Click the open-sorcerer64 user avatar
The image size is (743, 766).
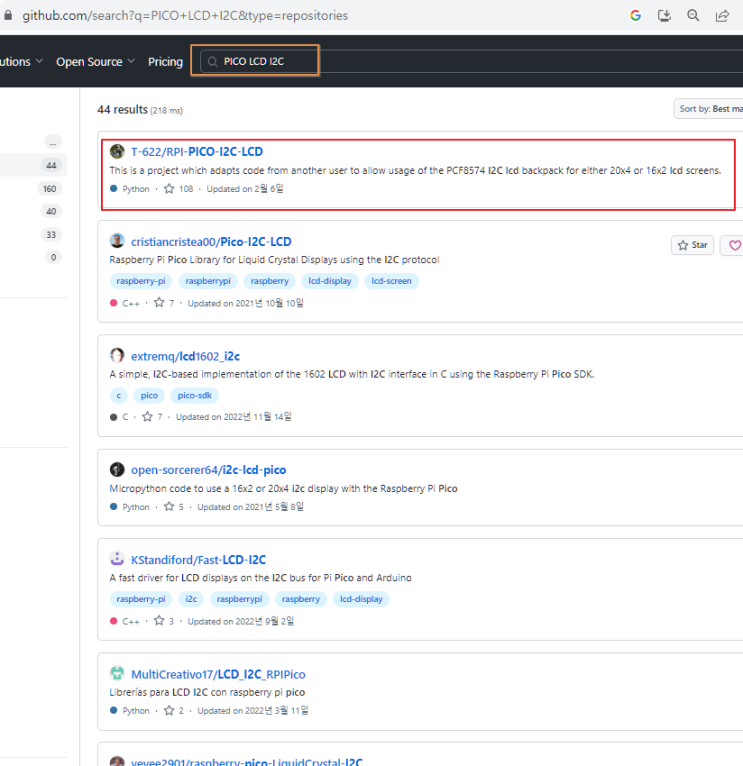click(117, 469)
